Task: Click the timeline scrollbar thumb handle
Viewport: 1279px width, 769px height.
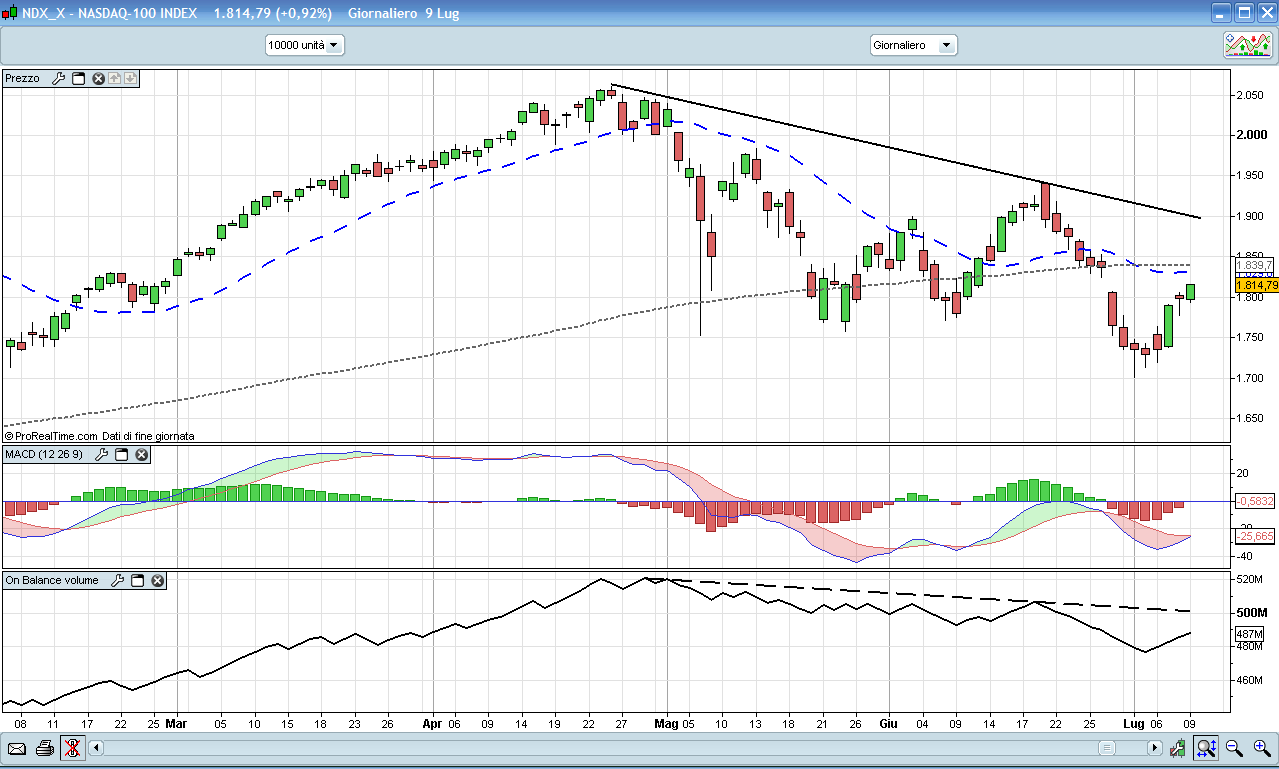Action: click(x=1107, y=747)
